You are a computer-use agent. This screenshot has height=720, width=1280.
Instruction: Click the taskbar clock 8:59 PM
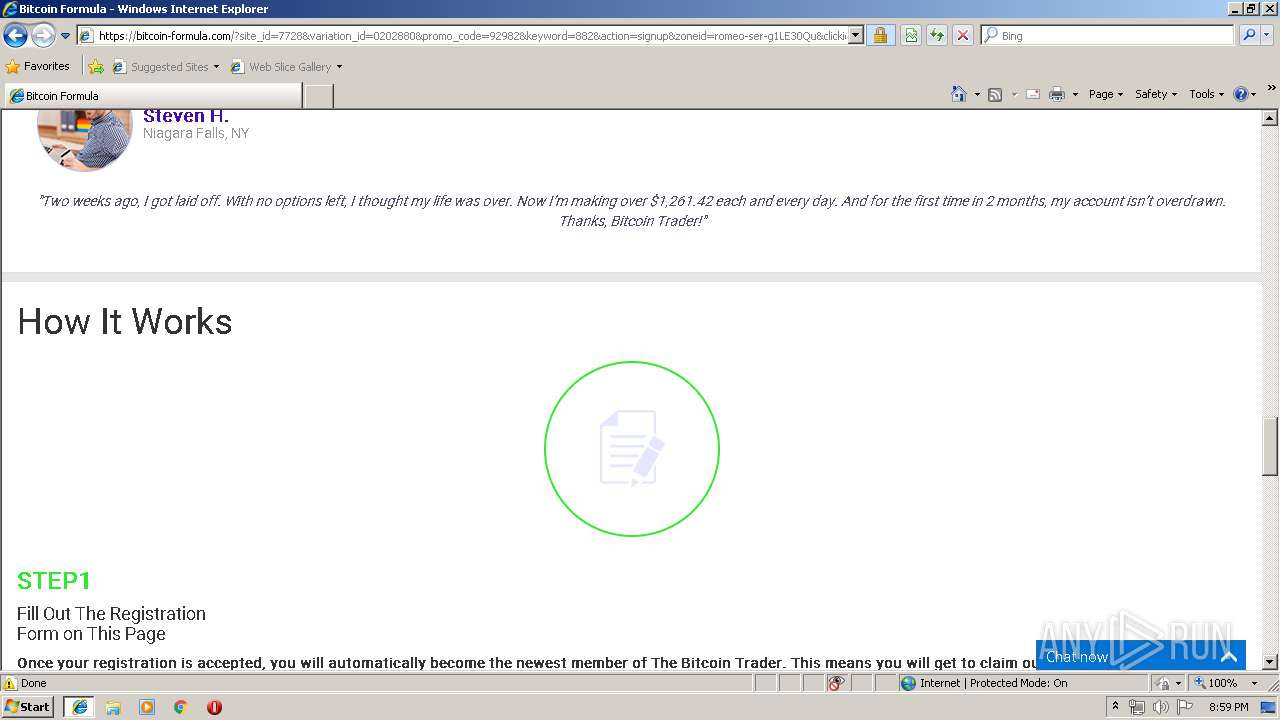[x=1228, y=707]
